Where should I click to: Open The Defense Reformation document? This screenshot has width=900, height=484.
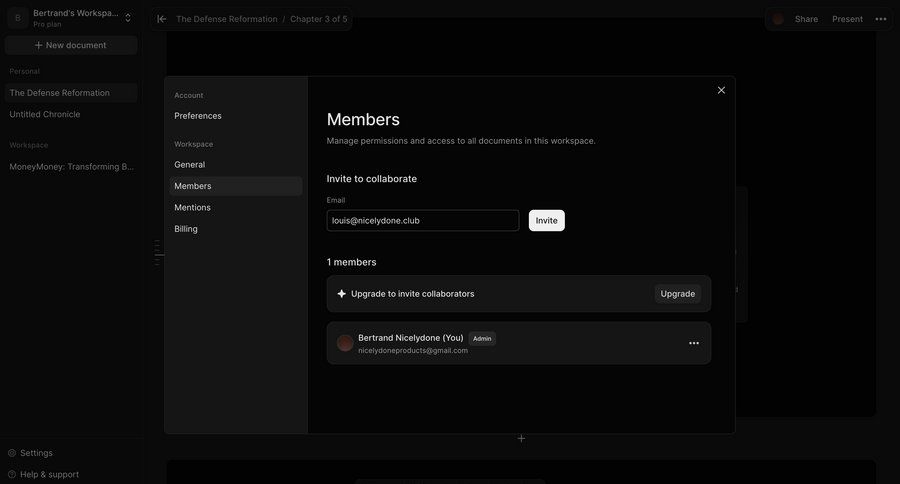click(x=71, y=92)
